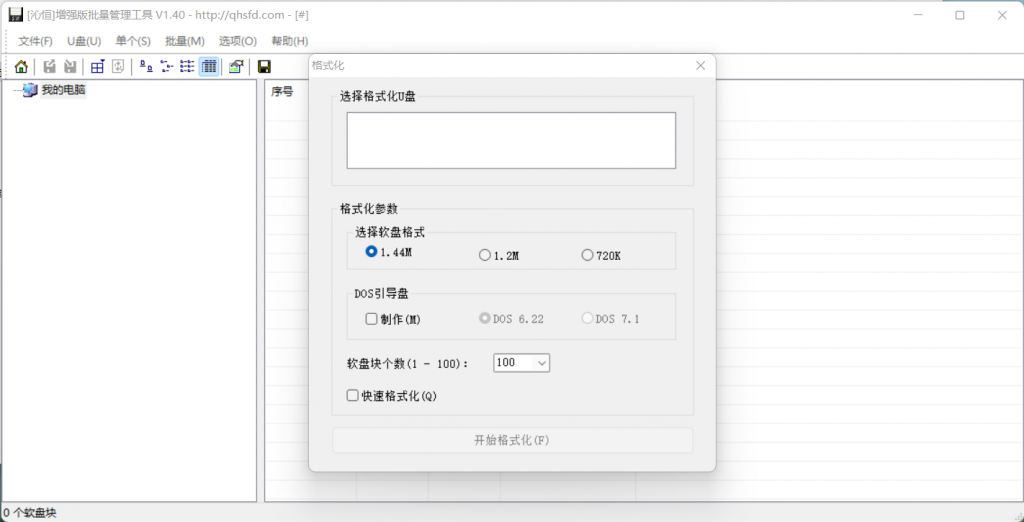The width and height of the screenshot is (1024, 522).
Task: Click the My Computer tree node icon
Action: coord(30,90)
